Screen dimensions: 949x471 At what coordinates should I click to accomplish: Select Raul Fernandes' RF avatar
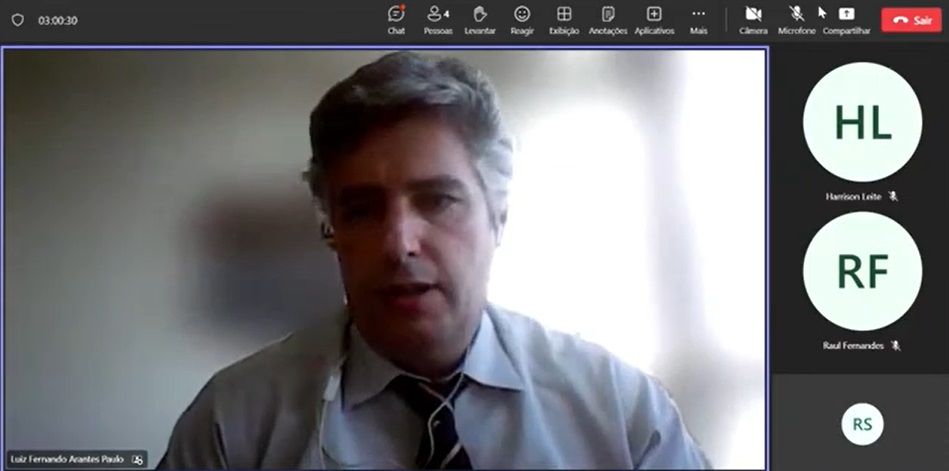click(x=862, y=271)
